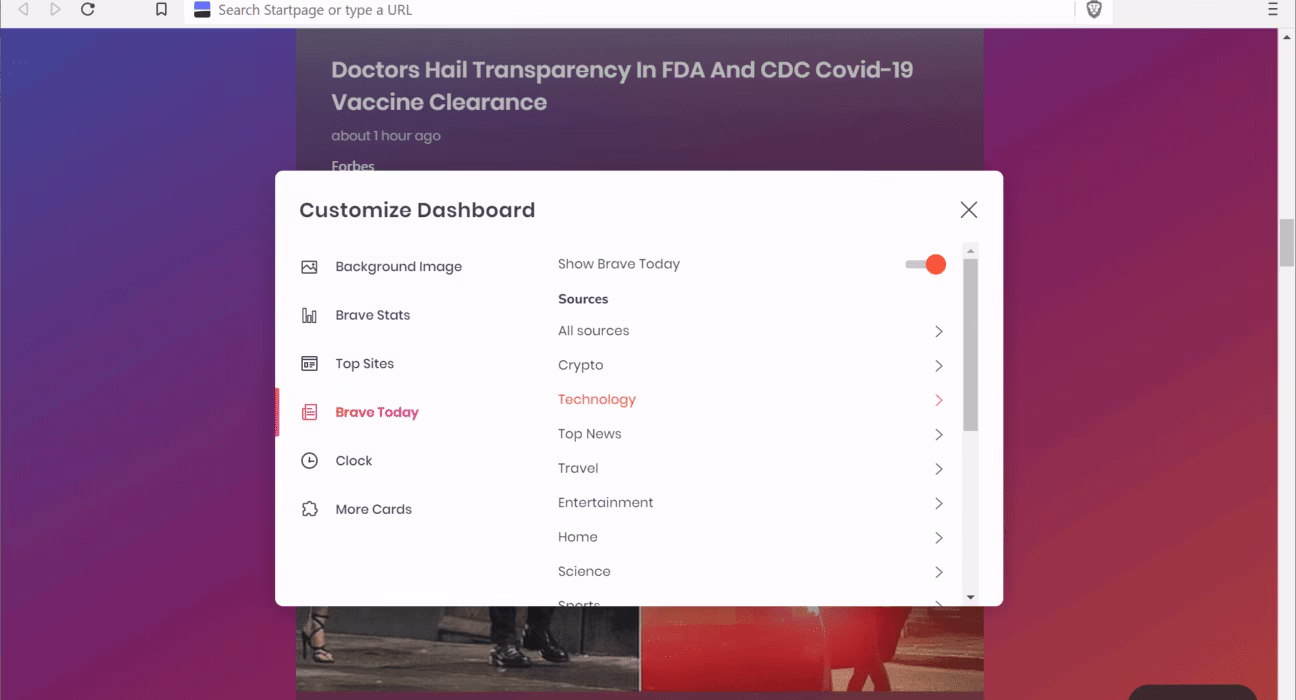The height and width of the screenshot is (700, 1296).
Task: Click the Brave Stats chart icon
Action: click(309, 316)
